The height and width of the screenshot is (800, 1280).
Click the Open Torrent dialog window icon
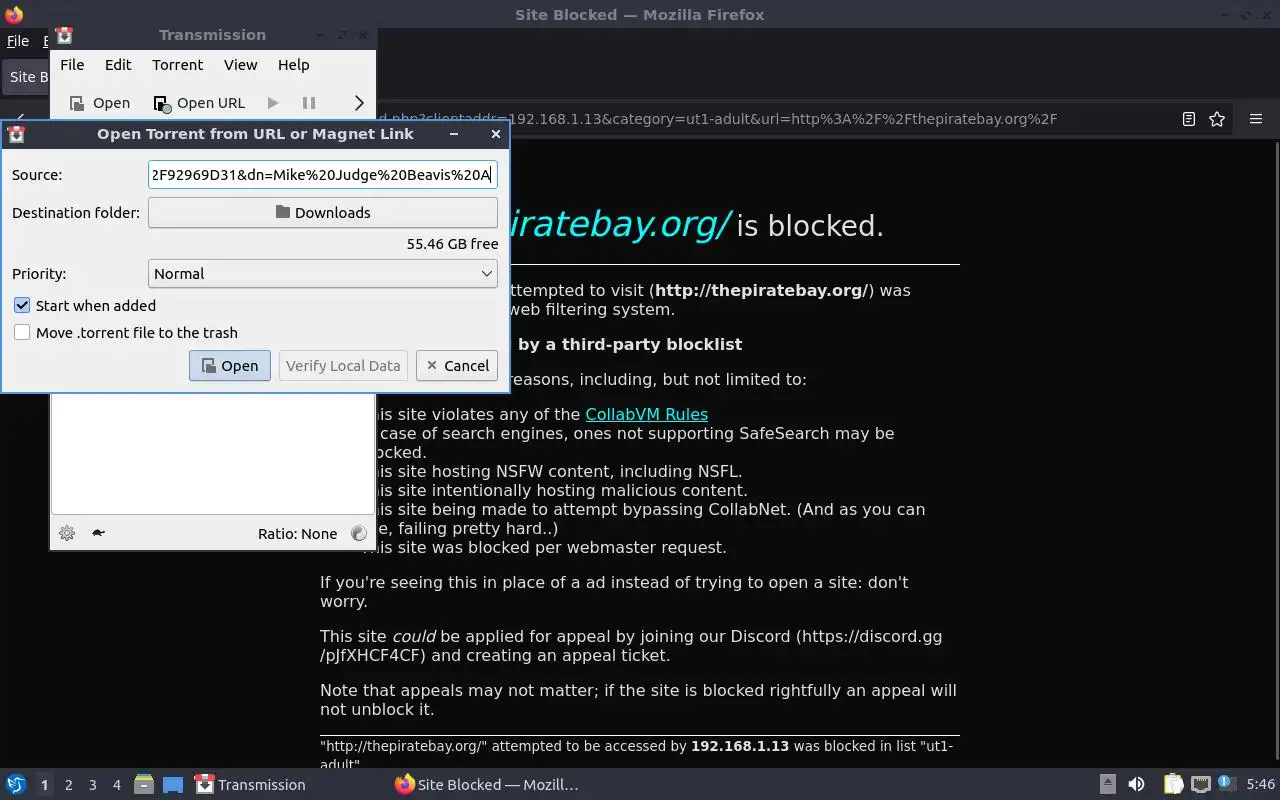point(16,133)
